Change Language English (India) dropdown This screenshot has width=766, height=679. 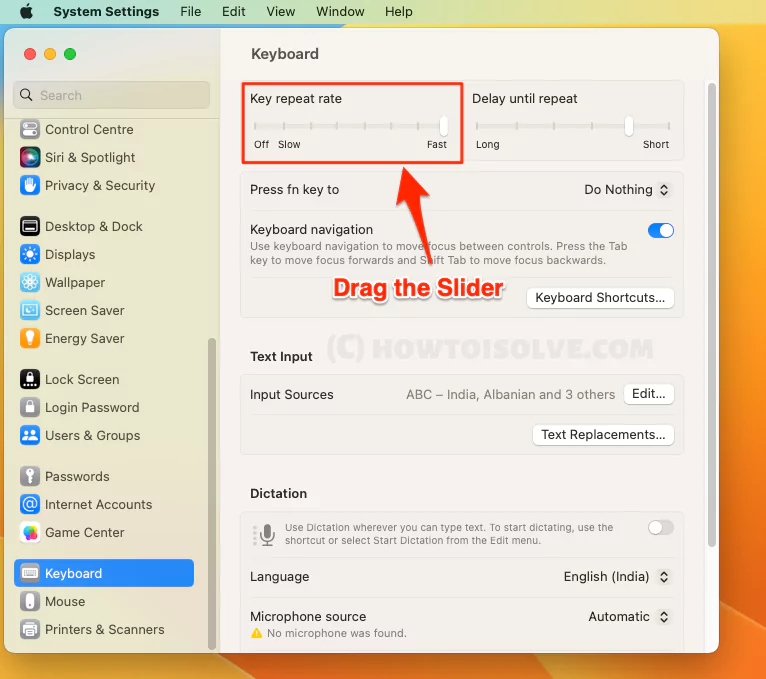click(617, 577)
